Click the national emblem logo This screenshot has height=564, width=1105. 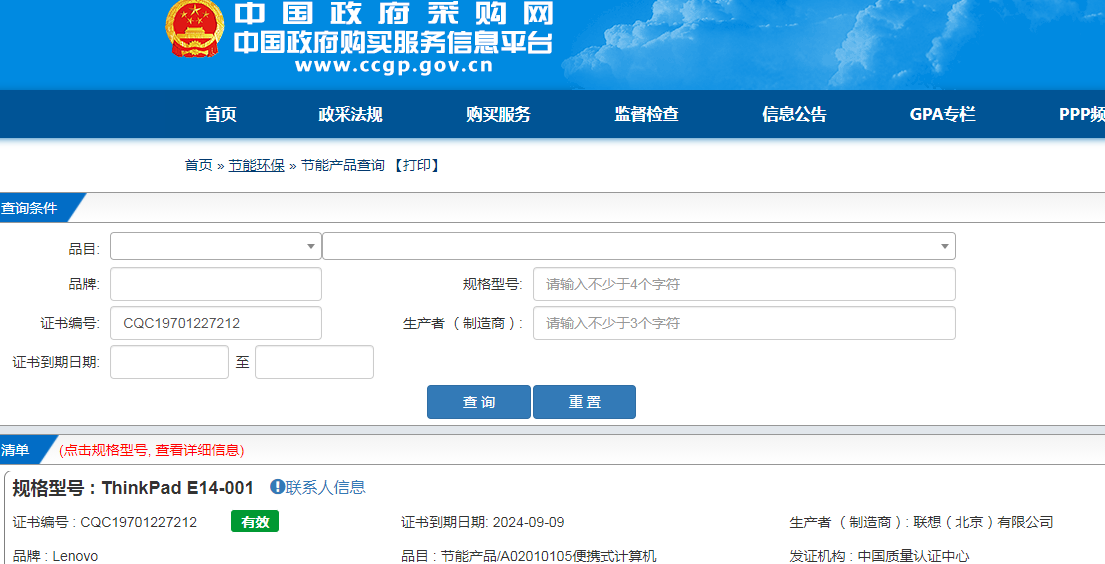coord(195,29)
